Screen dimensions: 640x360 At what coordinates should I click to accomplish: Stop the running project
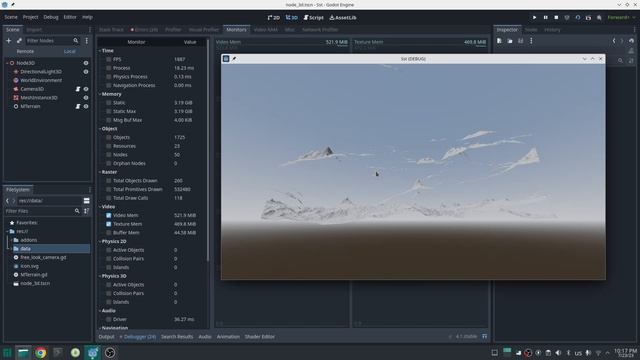(556, 18)
